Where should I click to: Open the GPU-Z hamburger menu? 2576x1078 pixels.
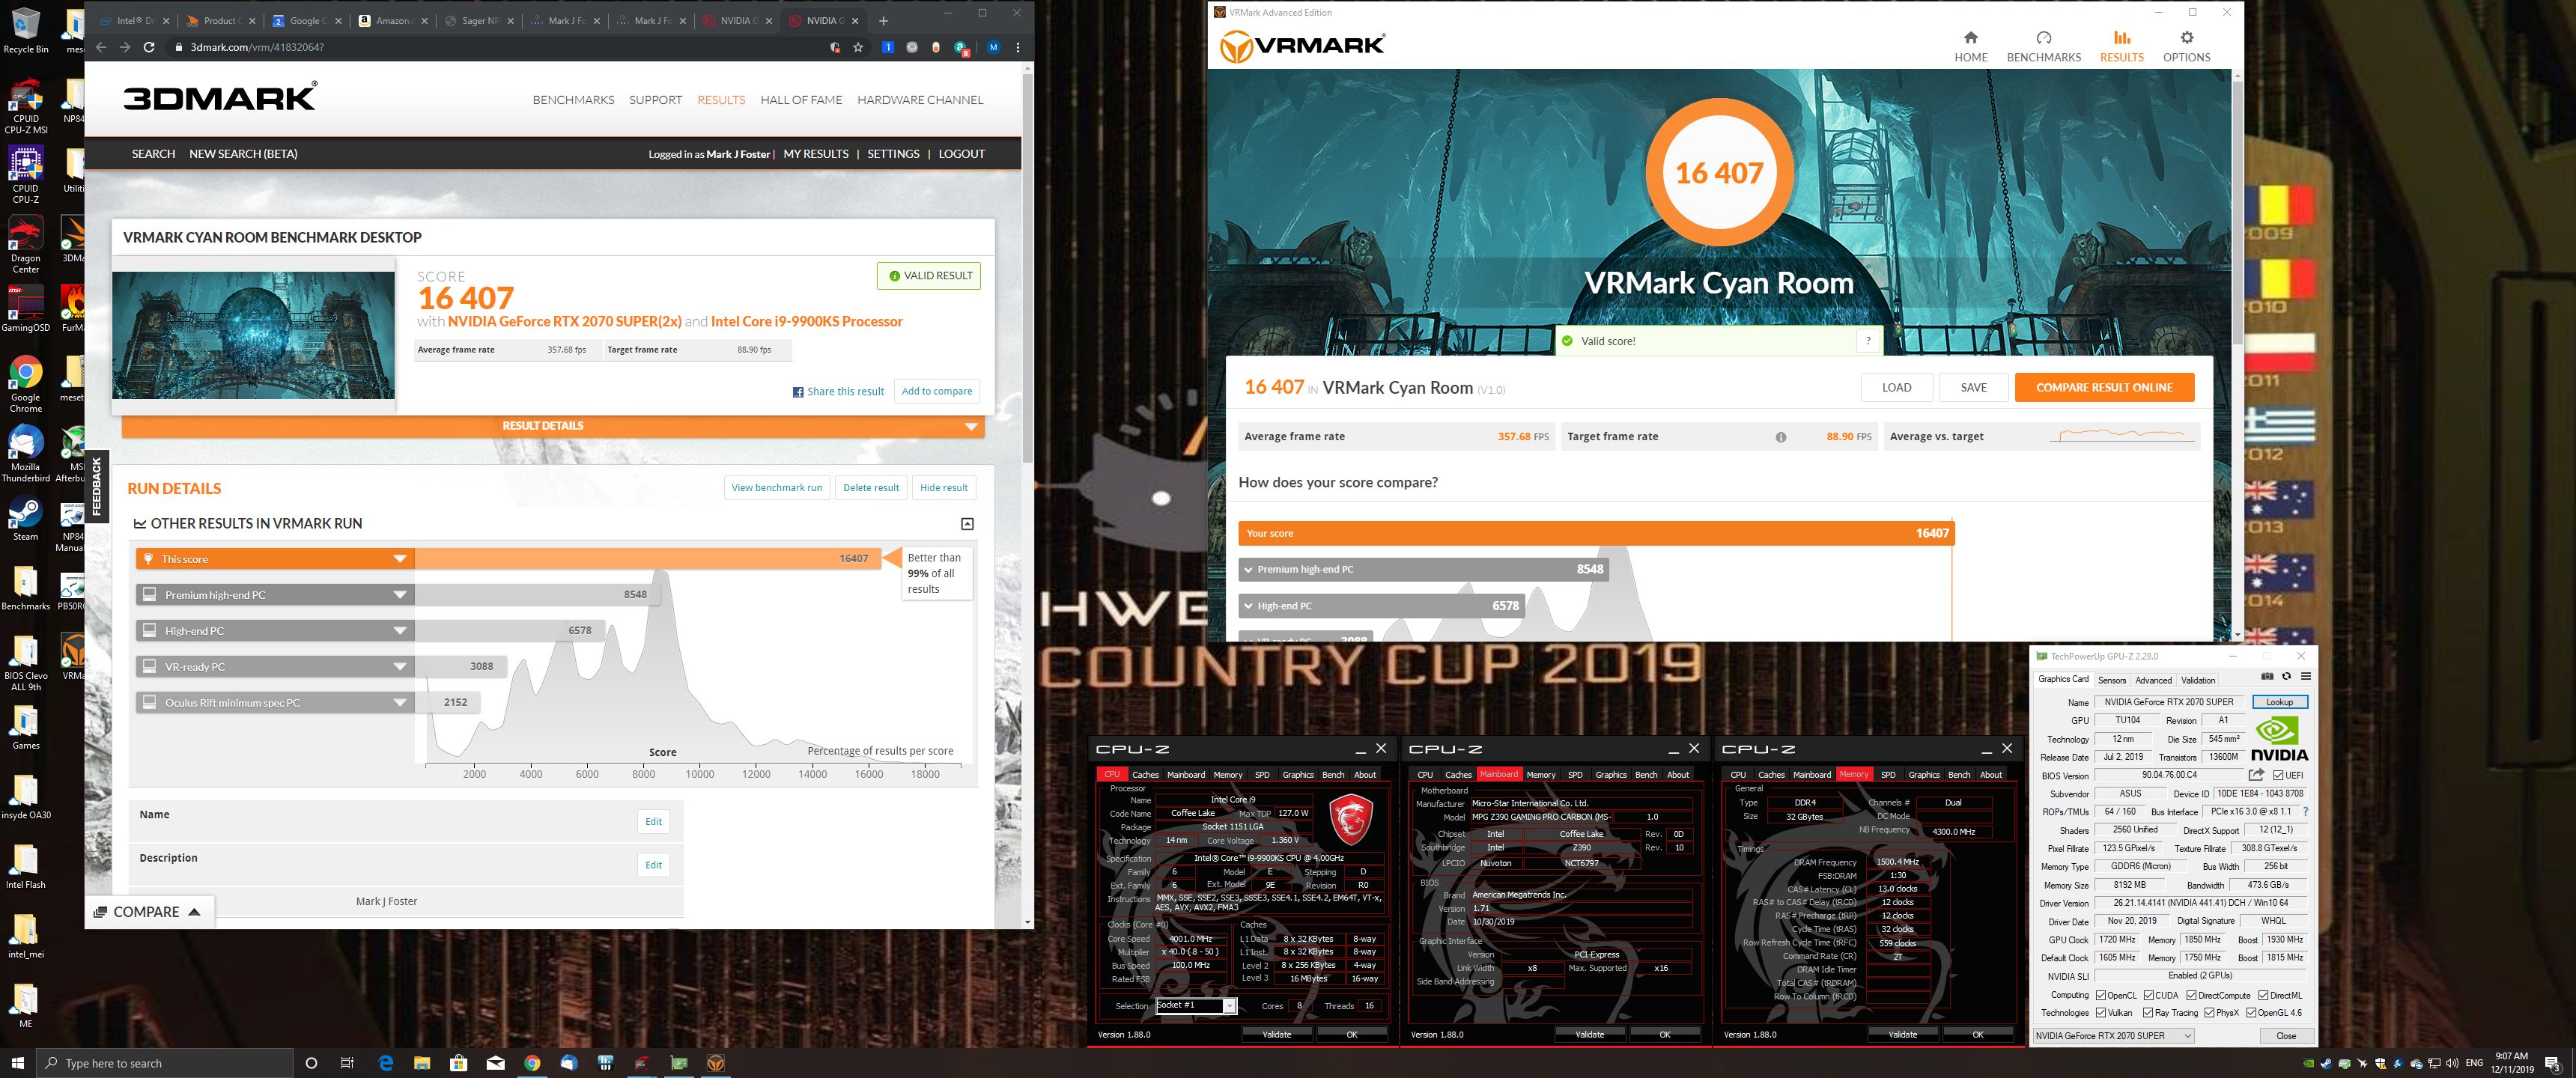click(x=2305, y=677)
